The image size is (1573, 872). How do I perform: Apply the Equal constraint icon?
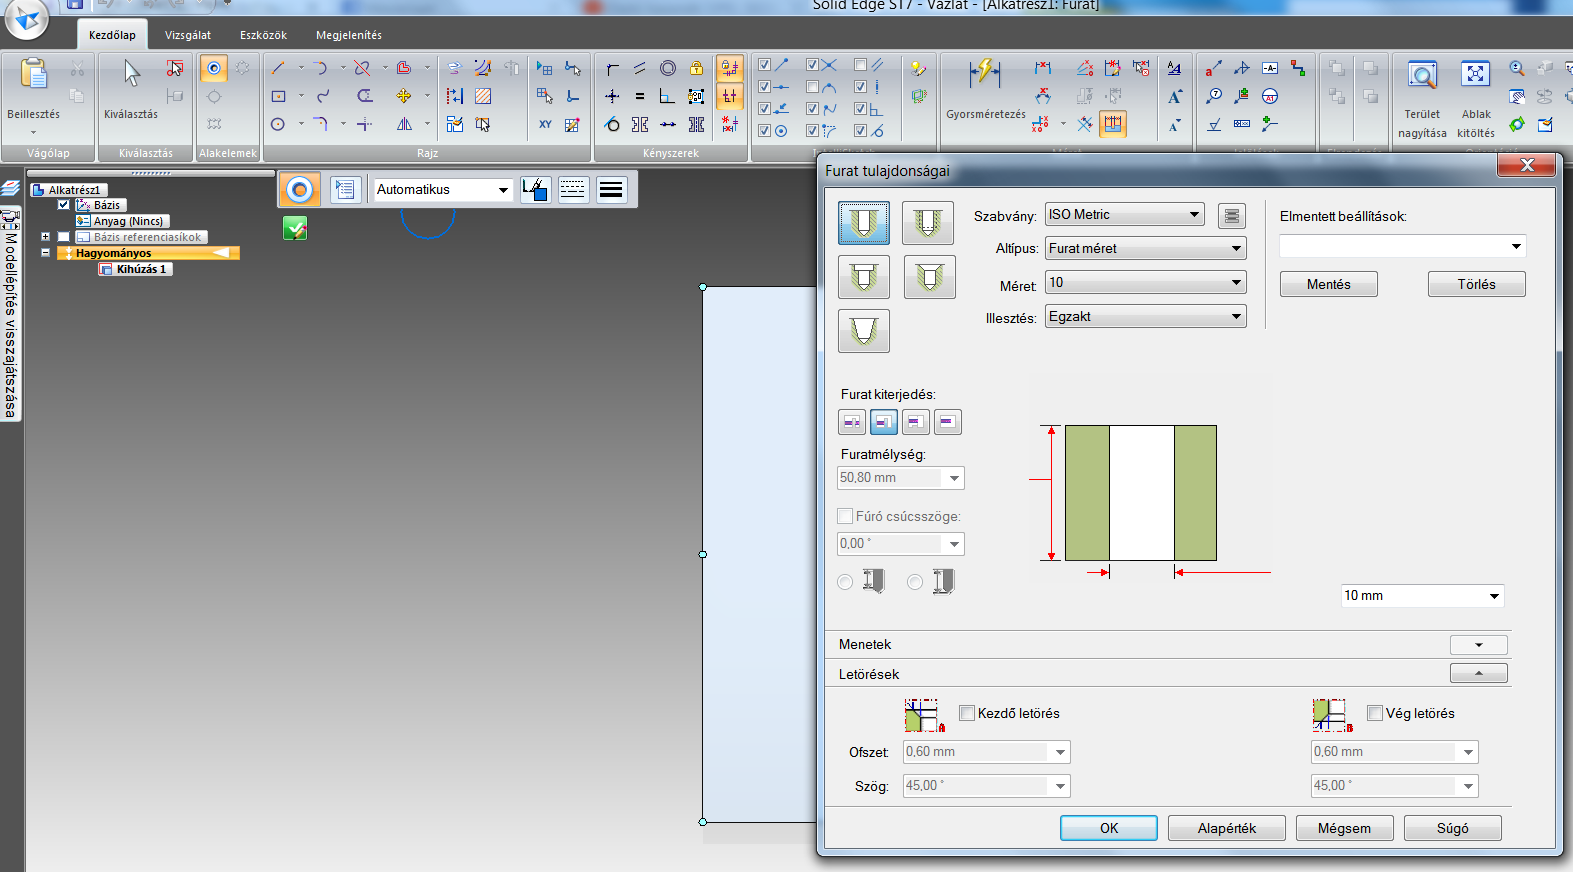640,96
